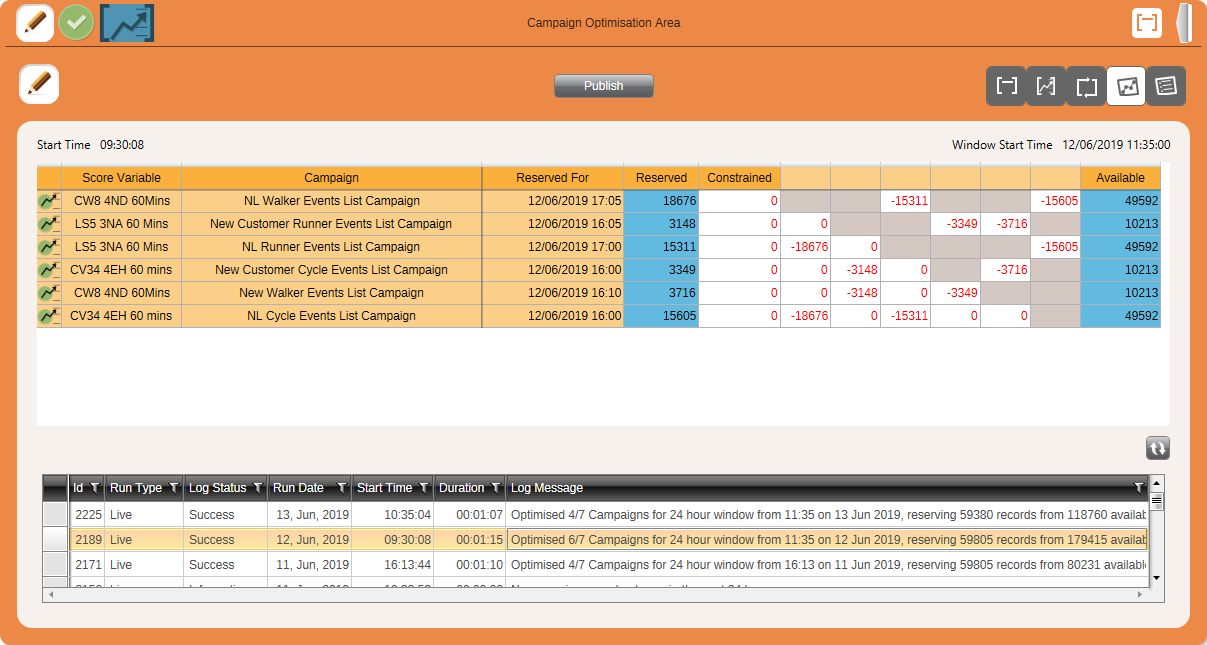Refresh the log grid with arrows icon
1207x645 pixels.
[1158, 449]
